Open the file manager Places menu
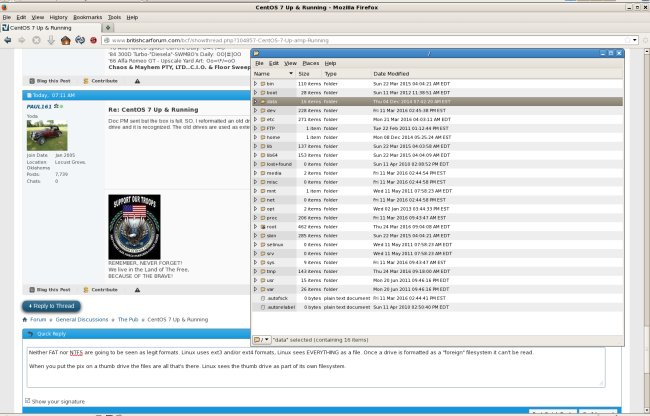The width and height of the screenshot is (650, 416). 310,63
